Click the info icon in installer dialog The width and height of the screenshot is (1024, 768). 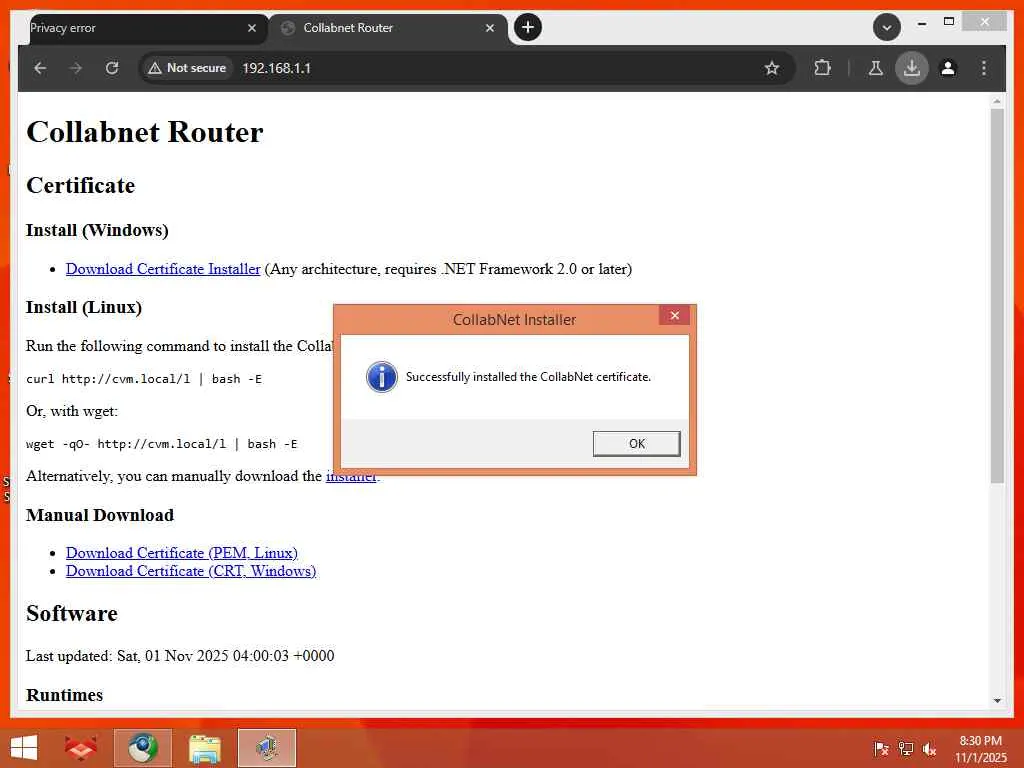click(381, 377)
